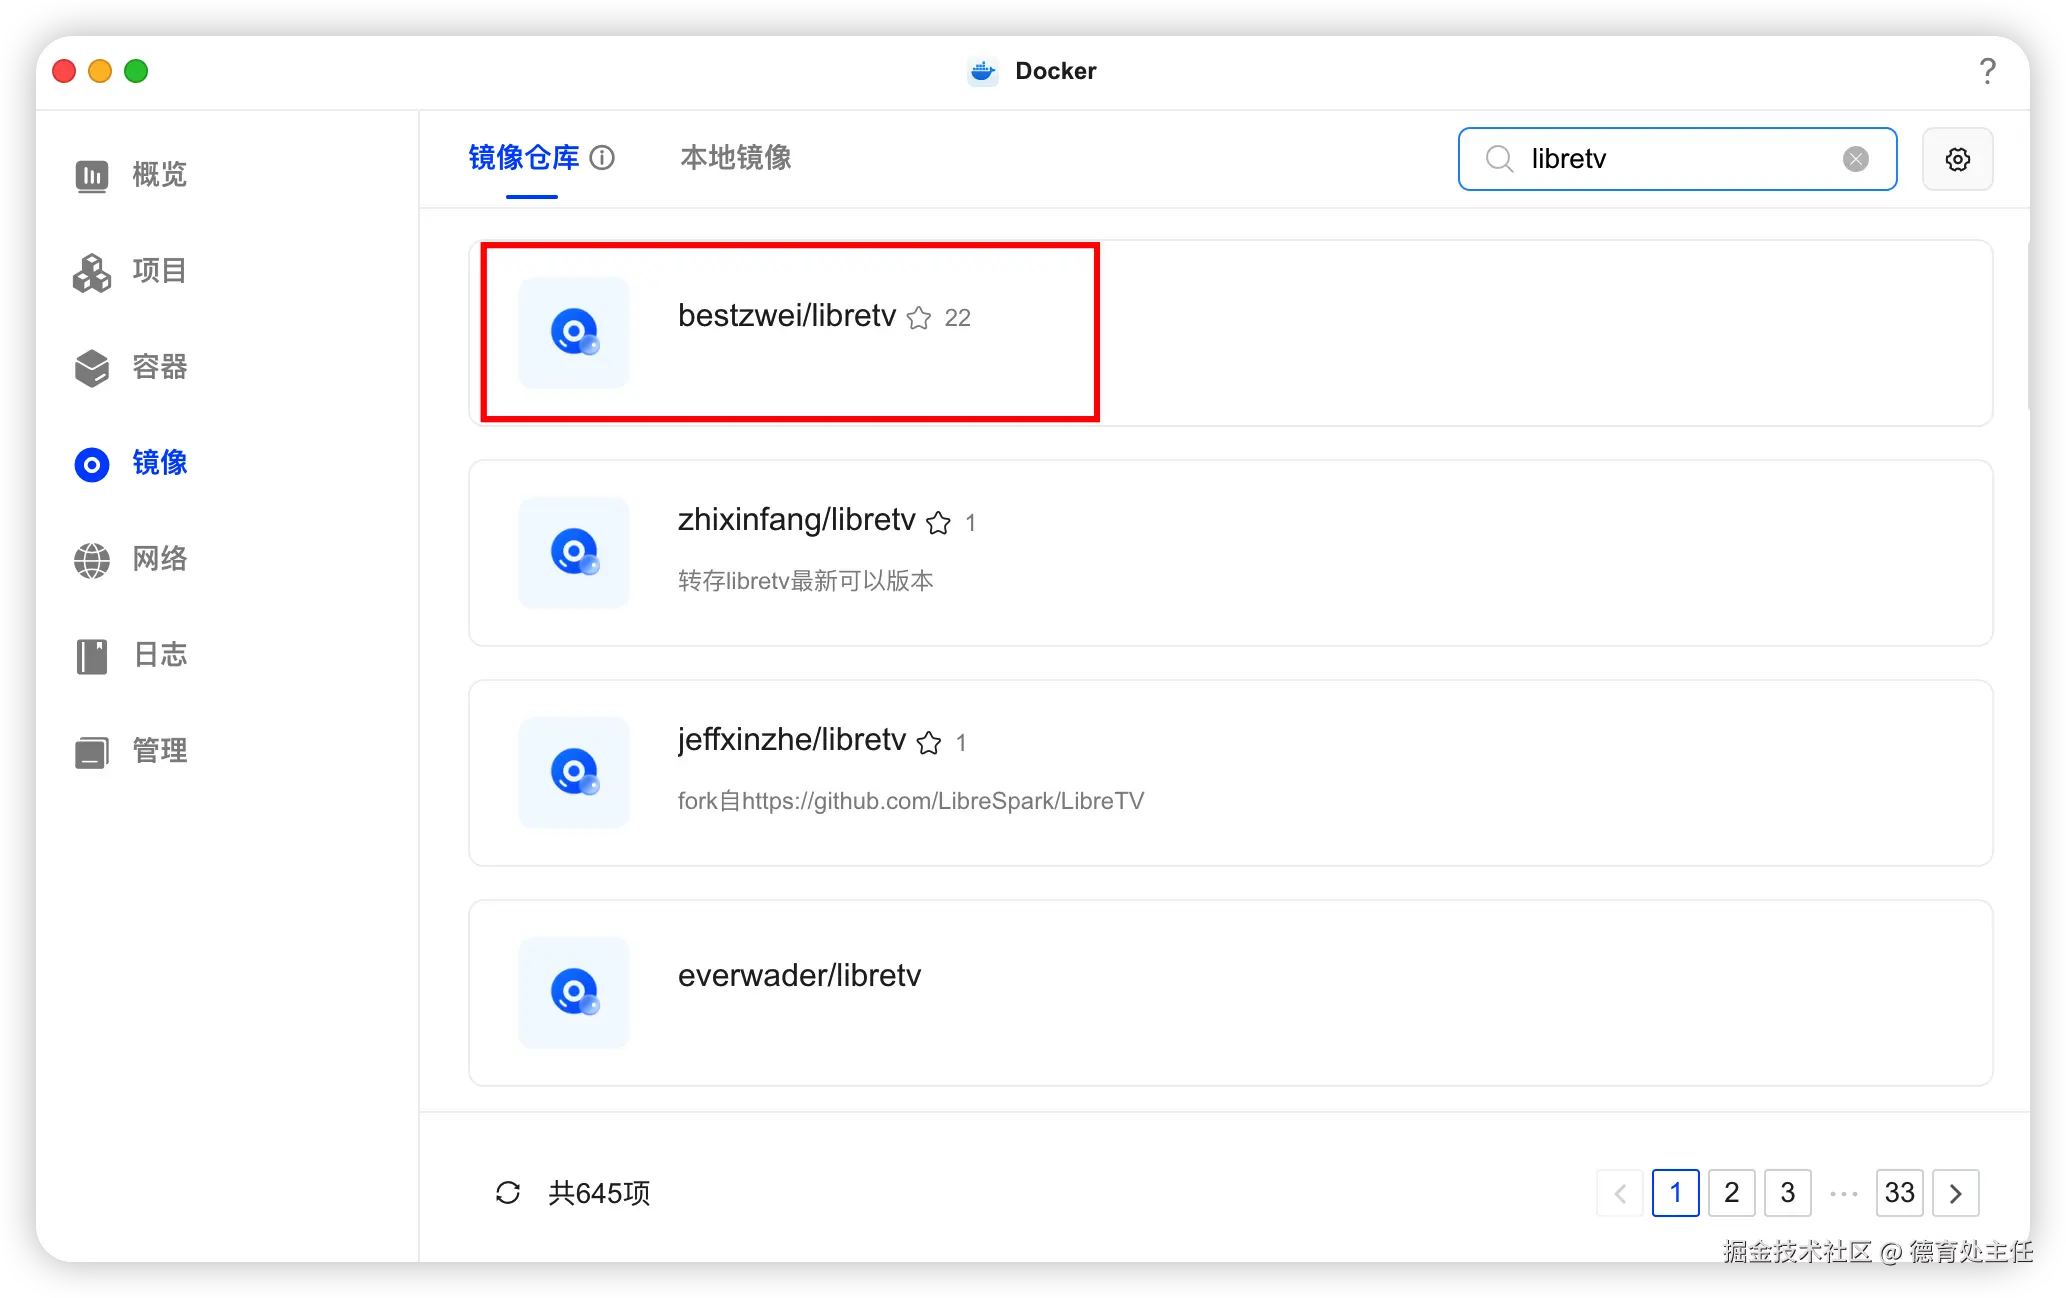Viewport: 2066px width, 1298px height.
Task: Click the refresh icon near 共645项
Action: tap(508, 1192)
